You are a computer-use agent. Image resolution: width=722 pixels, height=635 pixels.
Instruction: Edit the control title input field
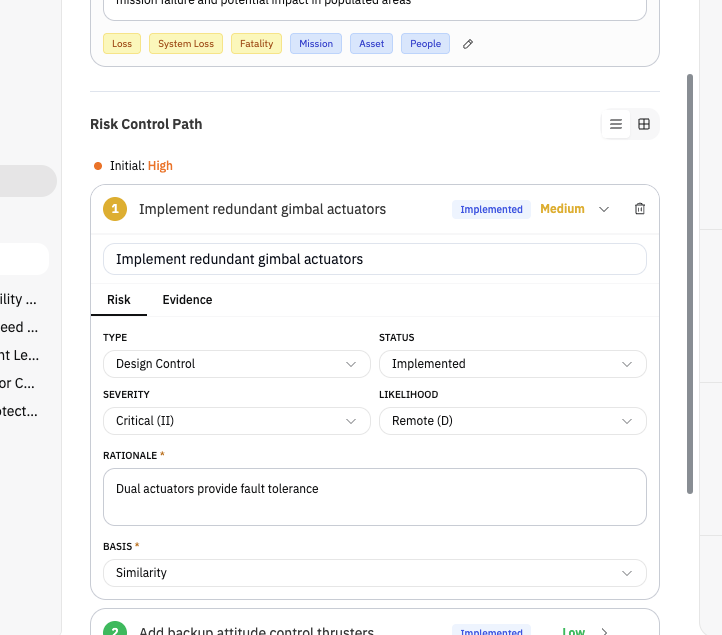[x=375, y=259]
